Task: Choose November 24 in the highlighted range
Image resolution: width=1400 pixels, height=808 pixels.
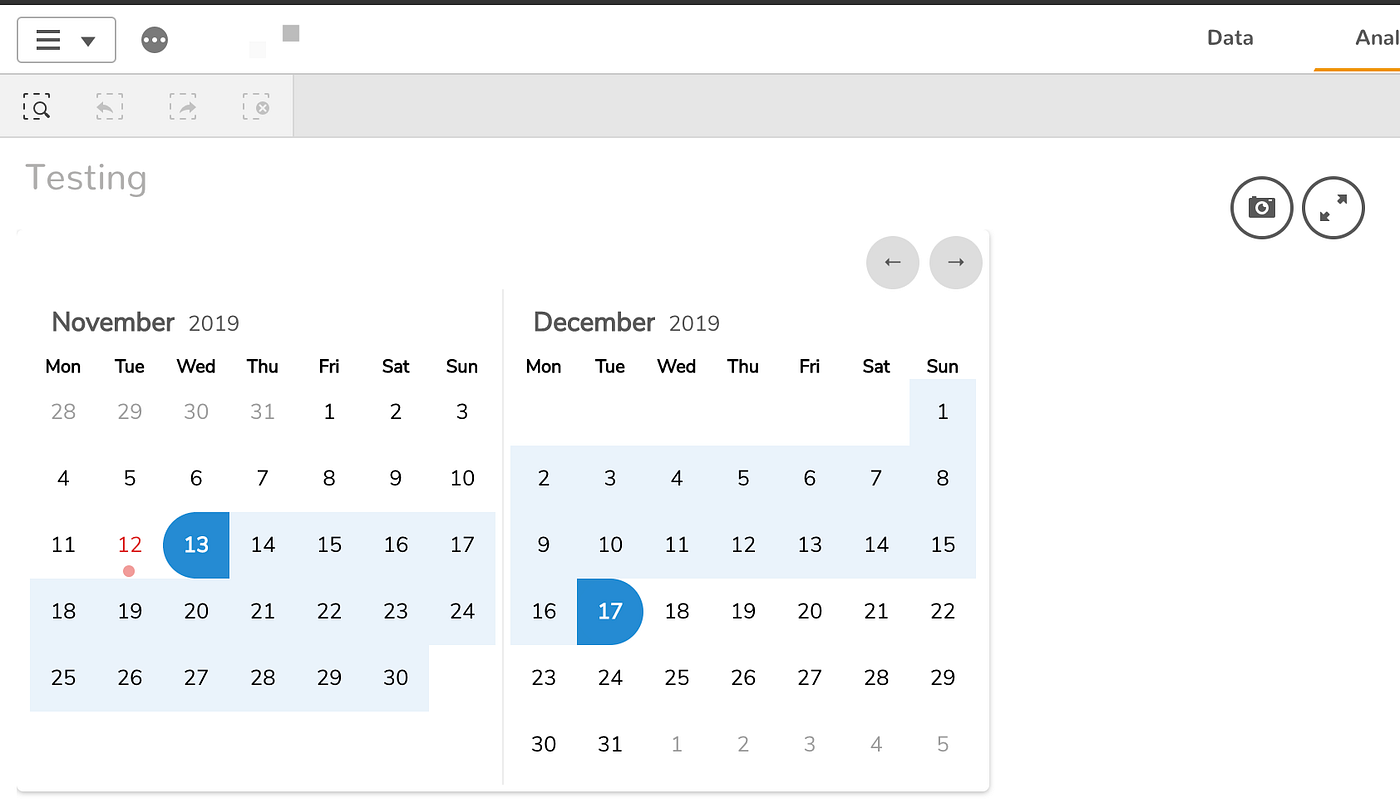Action: 462,611
